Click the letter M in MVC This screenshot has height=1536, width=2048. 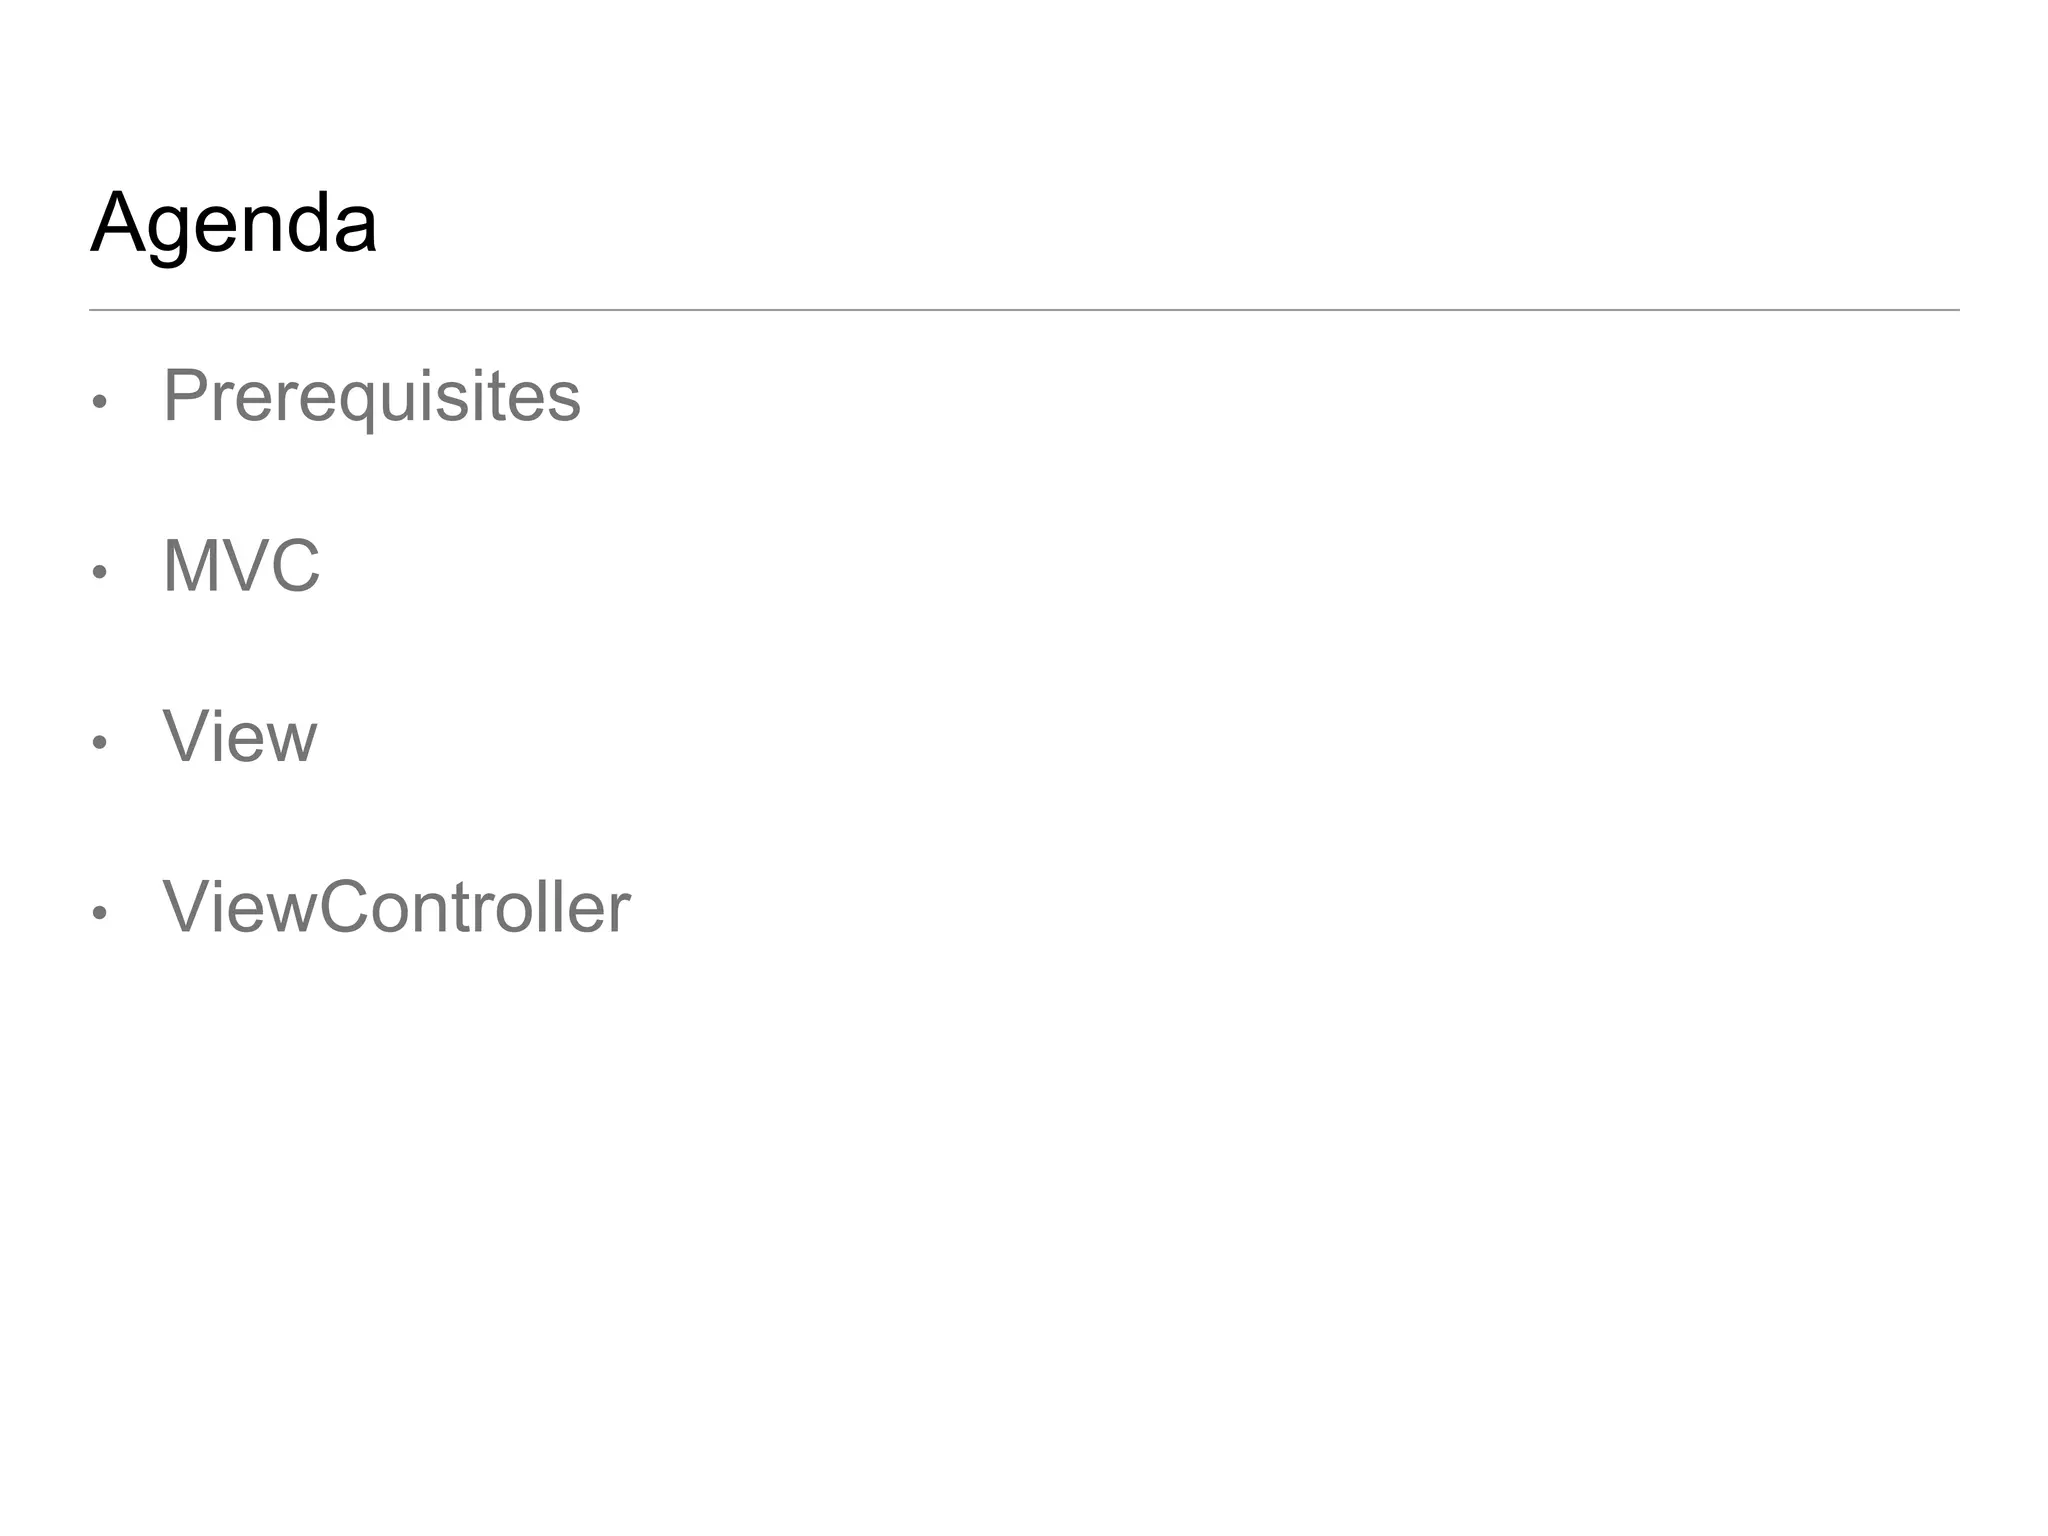tap(189, 566)
